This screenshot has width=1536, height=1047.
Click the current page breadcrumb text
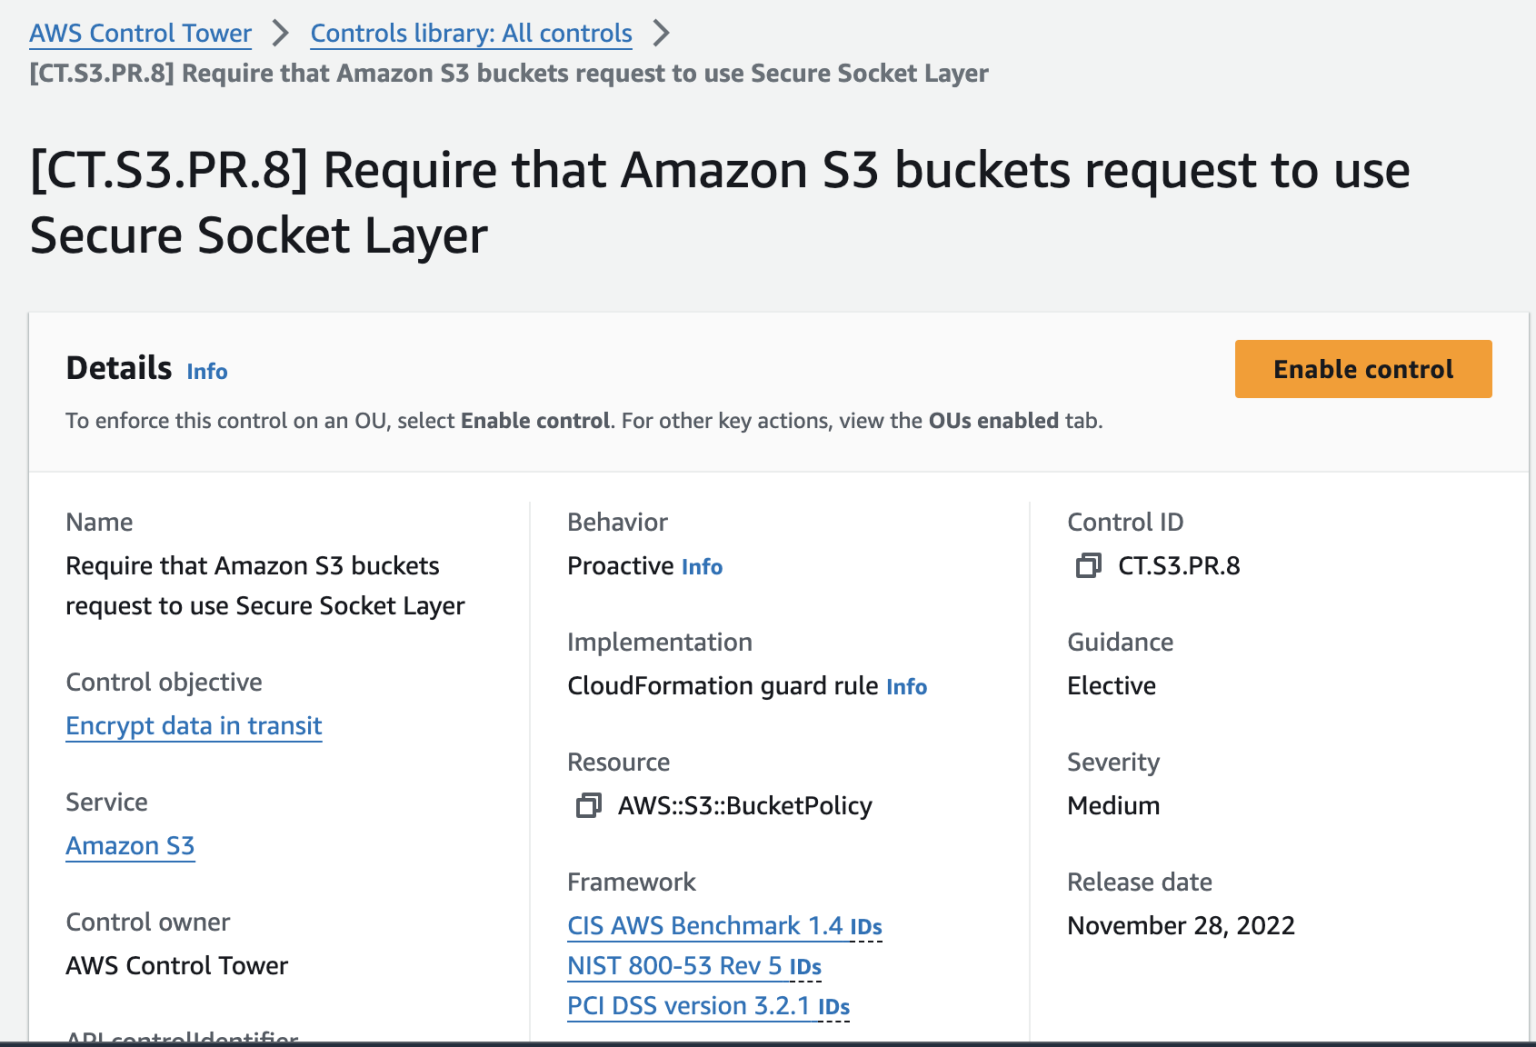pyautogui.click(x=508, y=73)
